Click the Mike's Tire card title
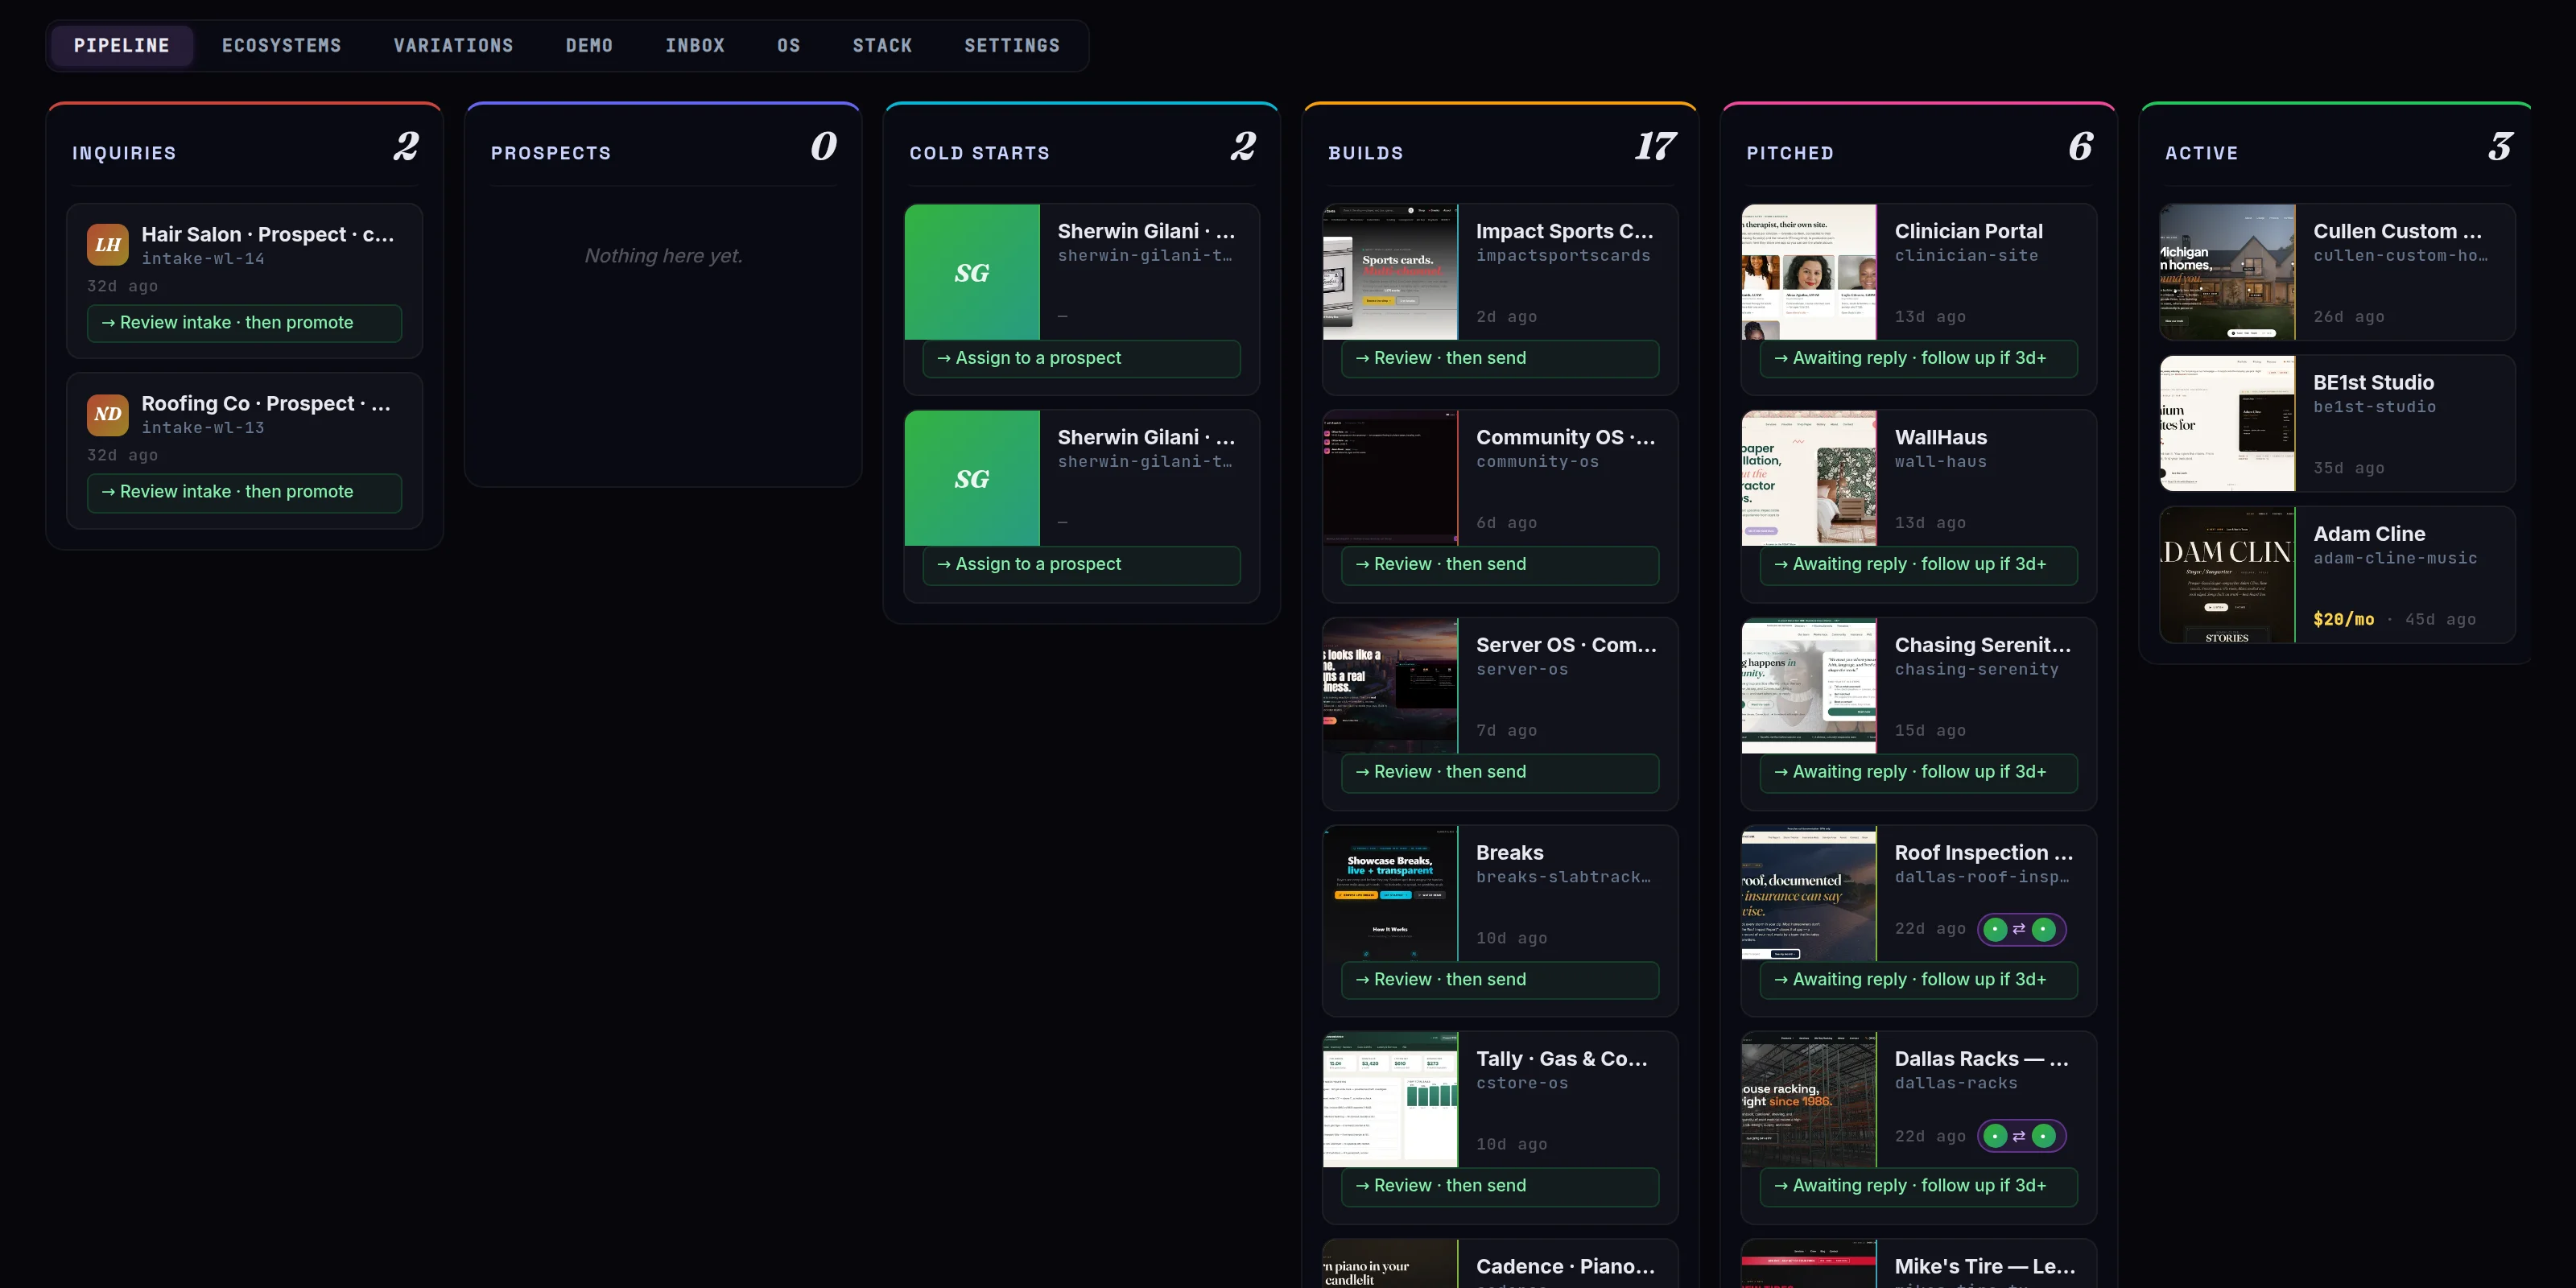Viewport: 2576px width, 1288px height. pyautogui.click(x=1985, y=1266)
